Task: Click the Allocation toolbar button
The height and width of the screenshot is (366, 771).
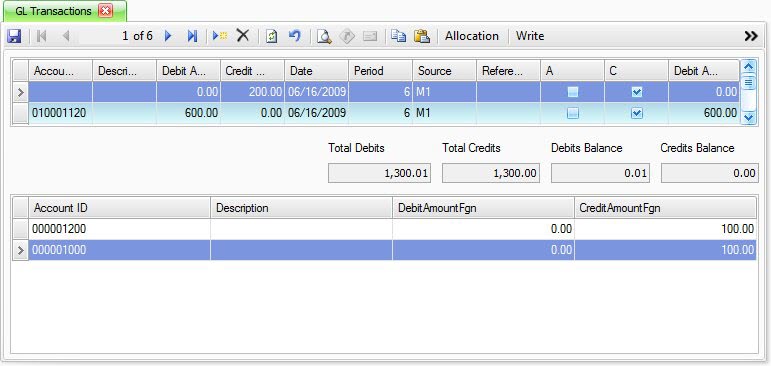Action: coord(472,36)
